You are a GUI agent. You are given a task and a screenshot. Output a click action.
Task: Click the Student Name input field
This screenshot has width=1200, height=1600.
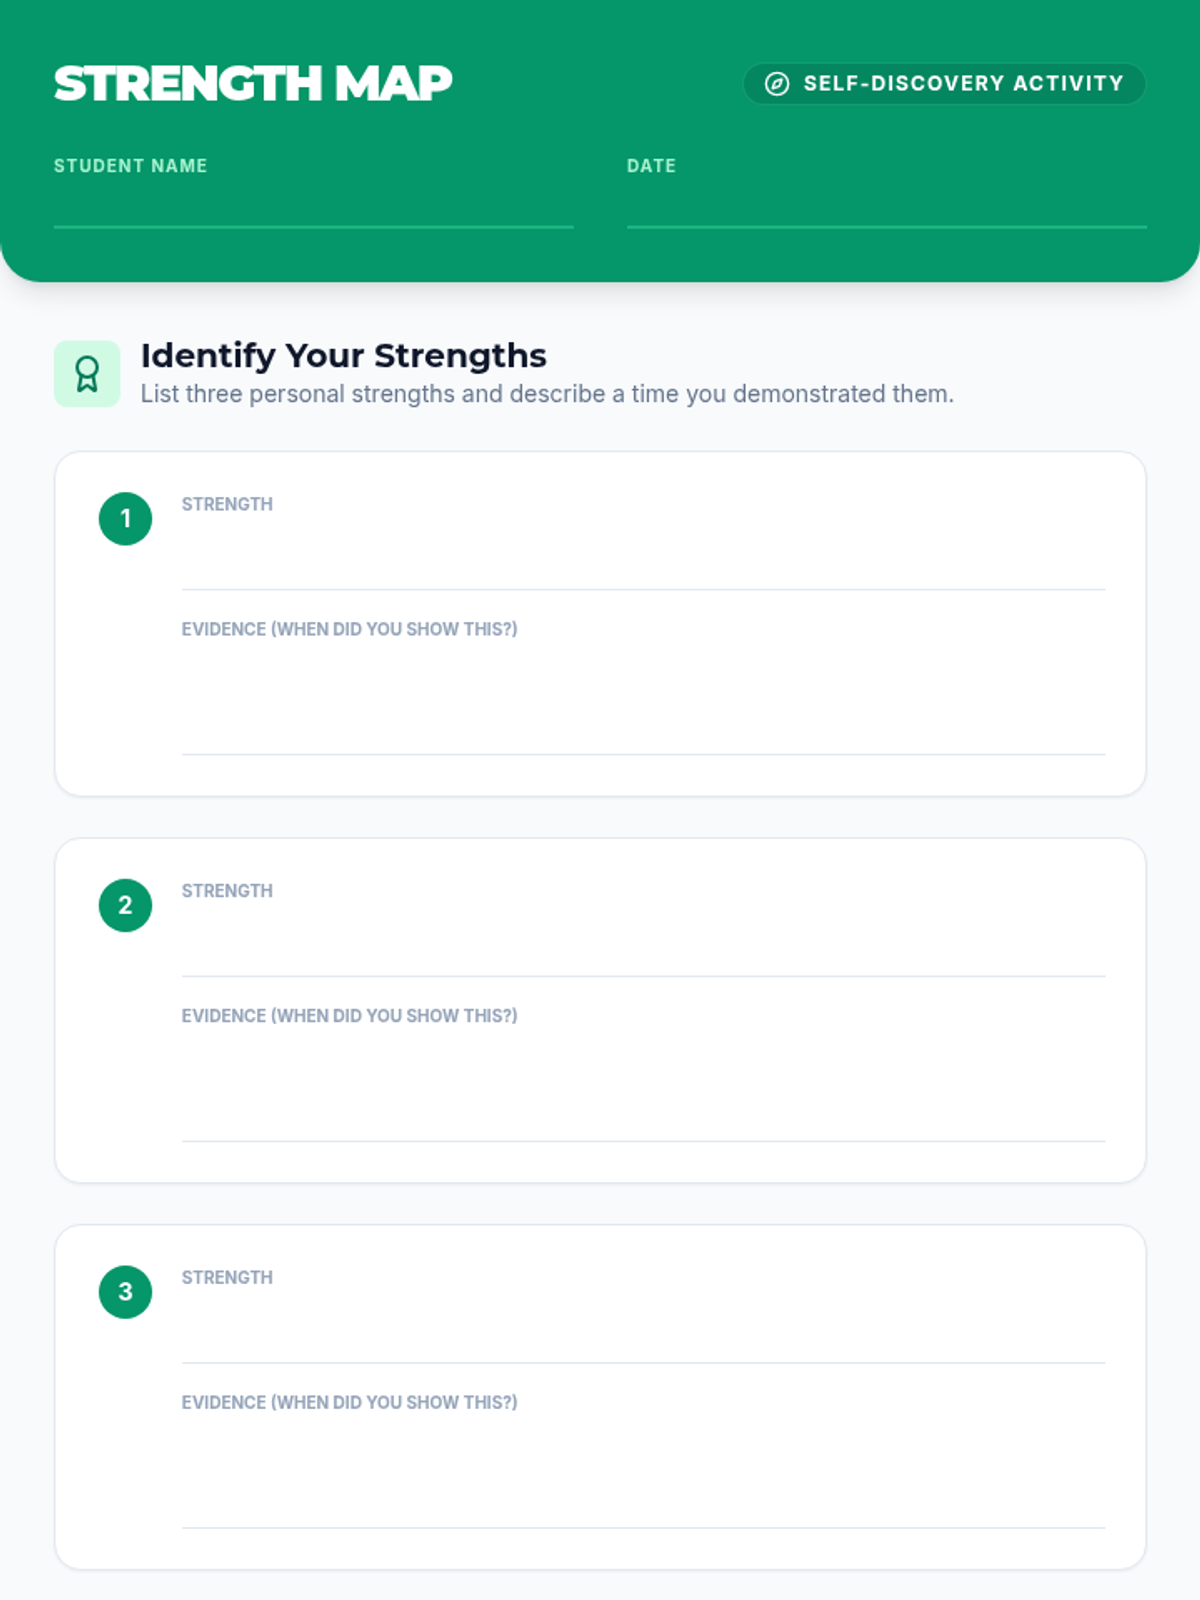(x=313, y=207)
